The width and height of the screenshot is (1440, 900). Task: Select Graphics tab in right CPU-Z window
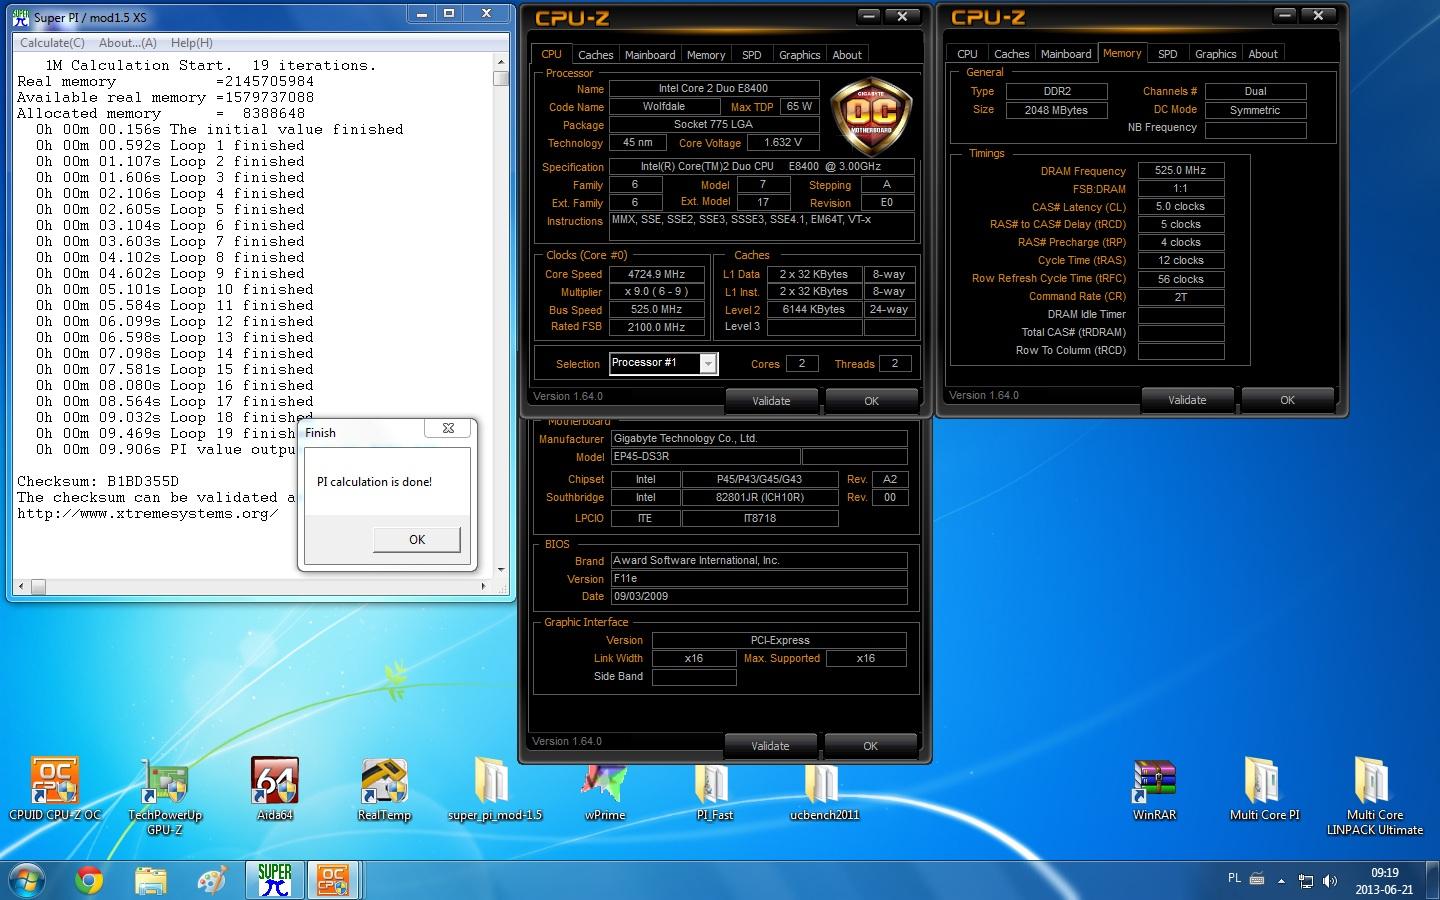[x=1216, y=54]
